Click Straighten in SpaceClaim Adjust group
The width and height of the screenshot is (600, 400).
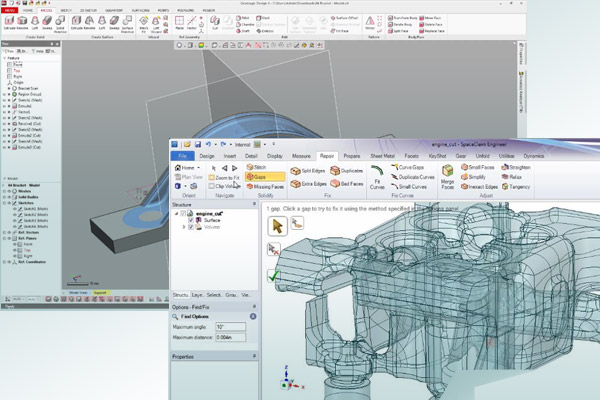point(516,167)
